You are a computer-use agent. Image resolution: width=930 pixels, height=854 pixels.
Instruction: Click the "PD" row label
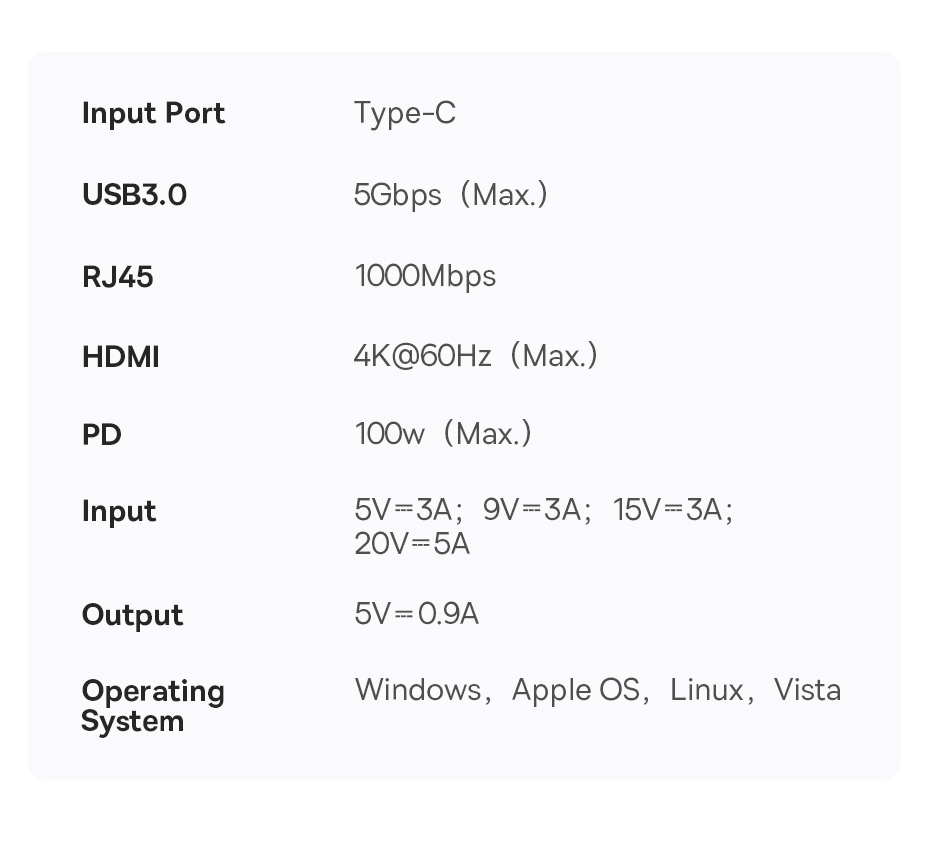[101, 435]
